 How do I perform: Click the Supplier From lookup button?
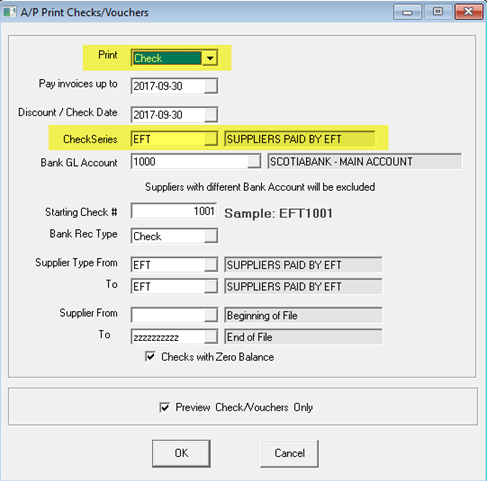[x=211, y=315]
